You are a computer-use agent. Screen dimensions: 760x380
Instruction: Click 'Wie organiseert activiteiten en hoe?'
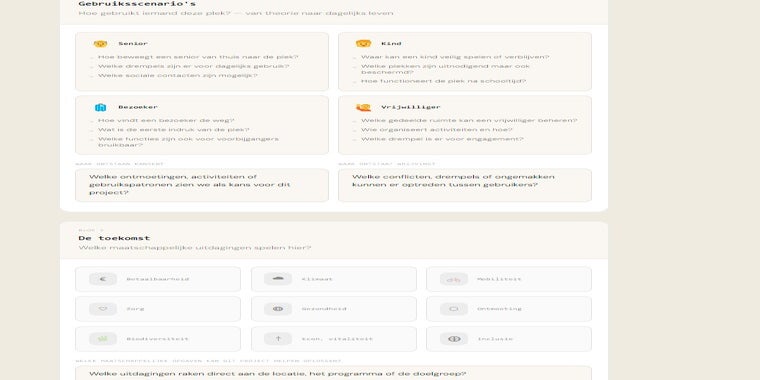[437, 130]
